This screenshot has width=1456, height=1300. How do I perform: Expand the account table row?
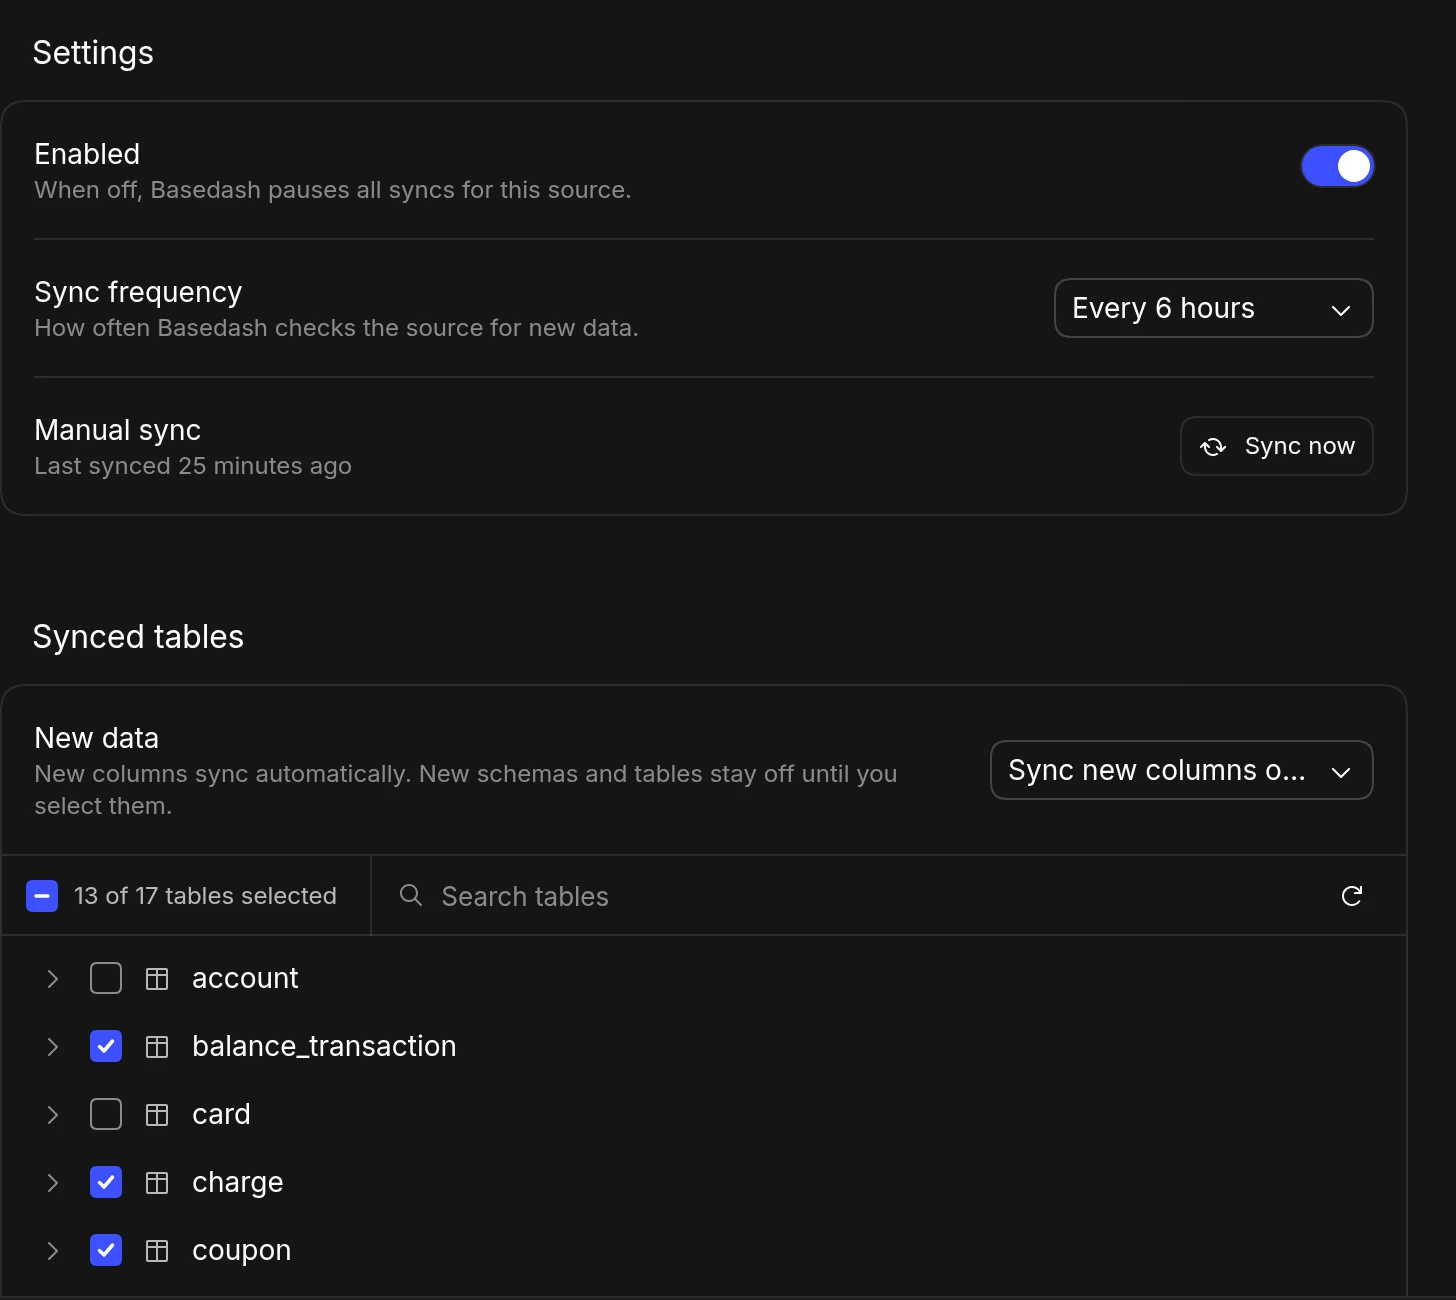pos(53,979)
